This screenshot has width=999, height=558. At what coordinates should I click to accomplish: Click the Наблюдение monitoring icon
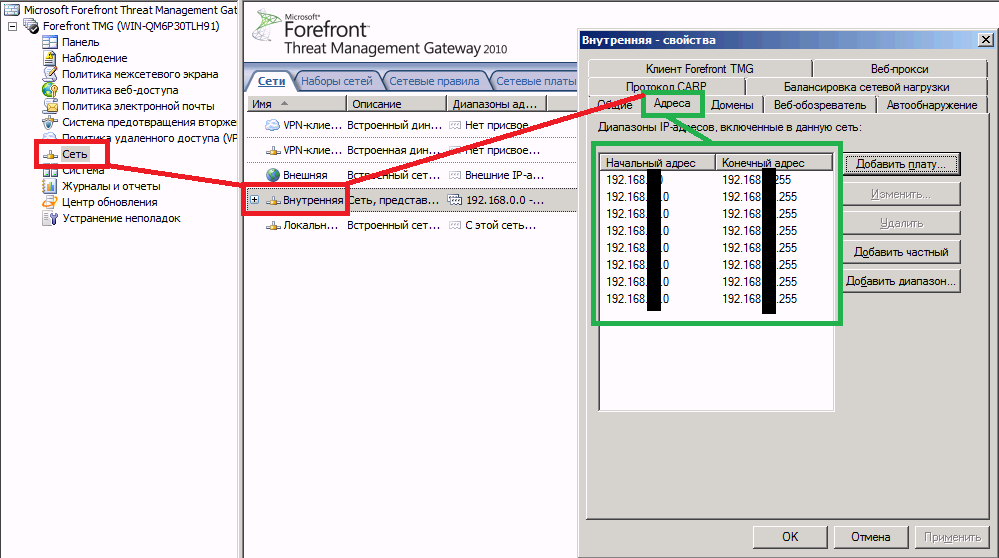pyautogui.click(x=50, y=58)
